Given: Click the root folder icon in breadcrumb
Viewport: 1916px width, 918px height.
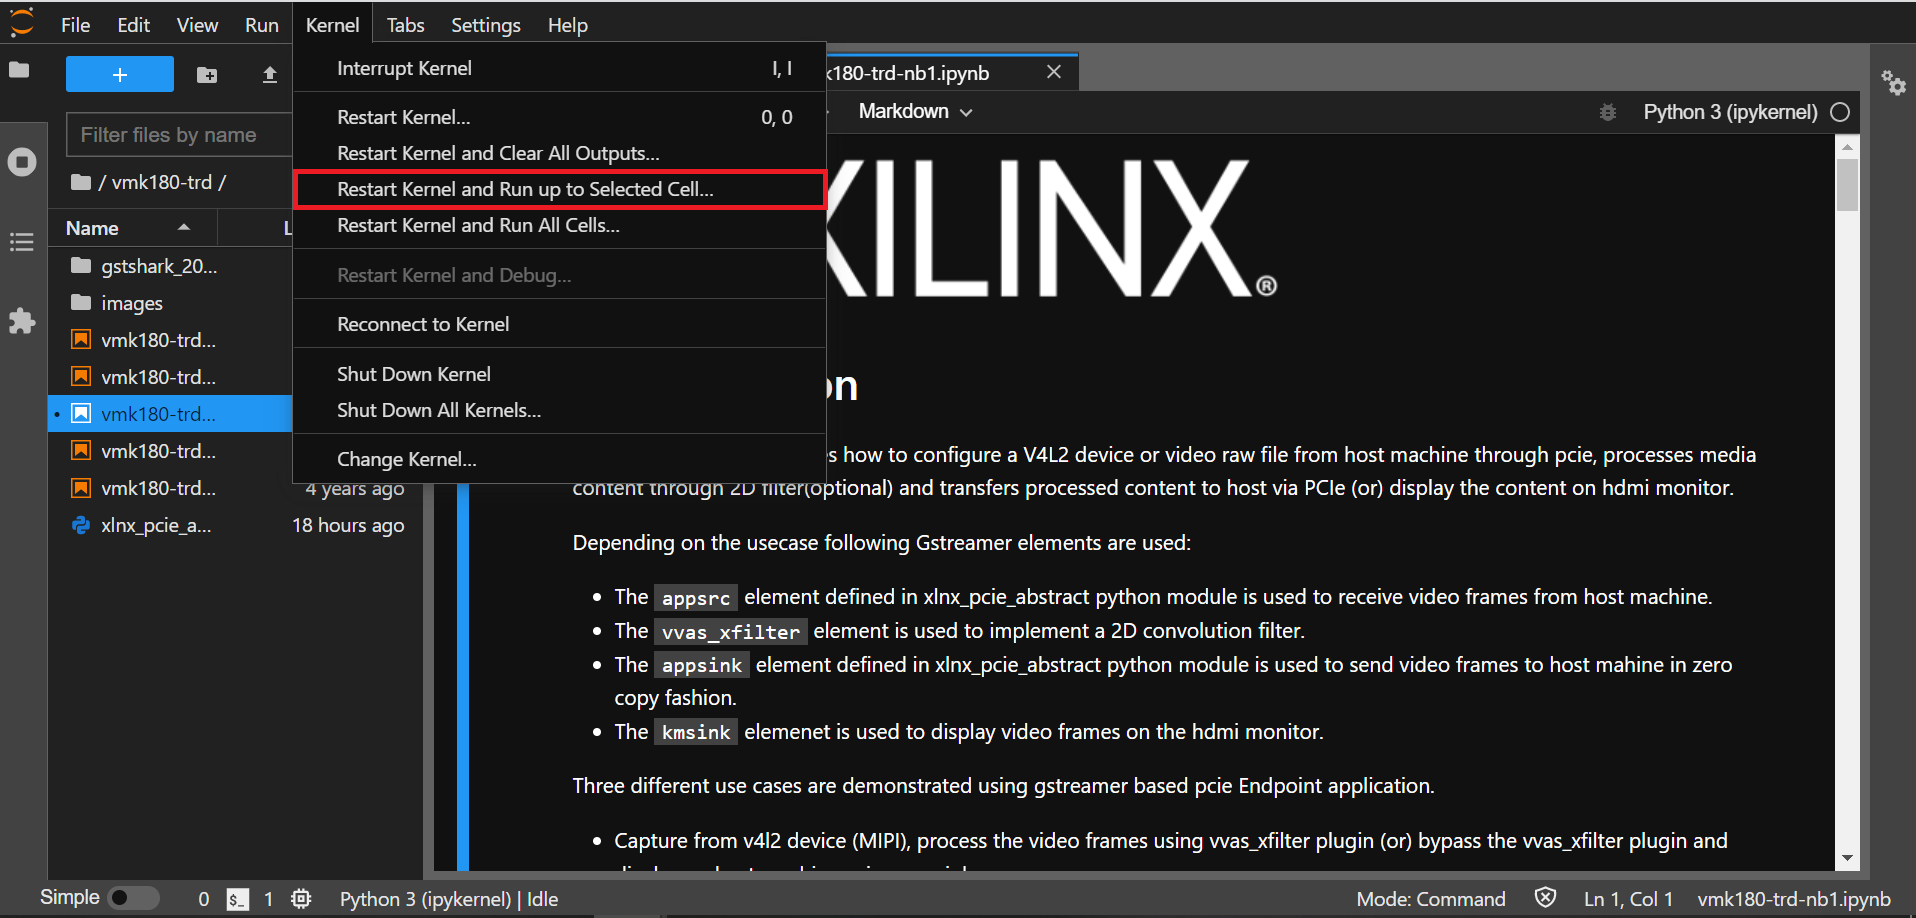Looking at the screenshot, I should coord(81,182).
